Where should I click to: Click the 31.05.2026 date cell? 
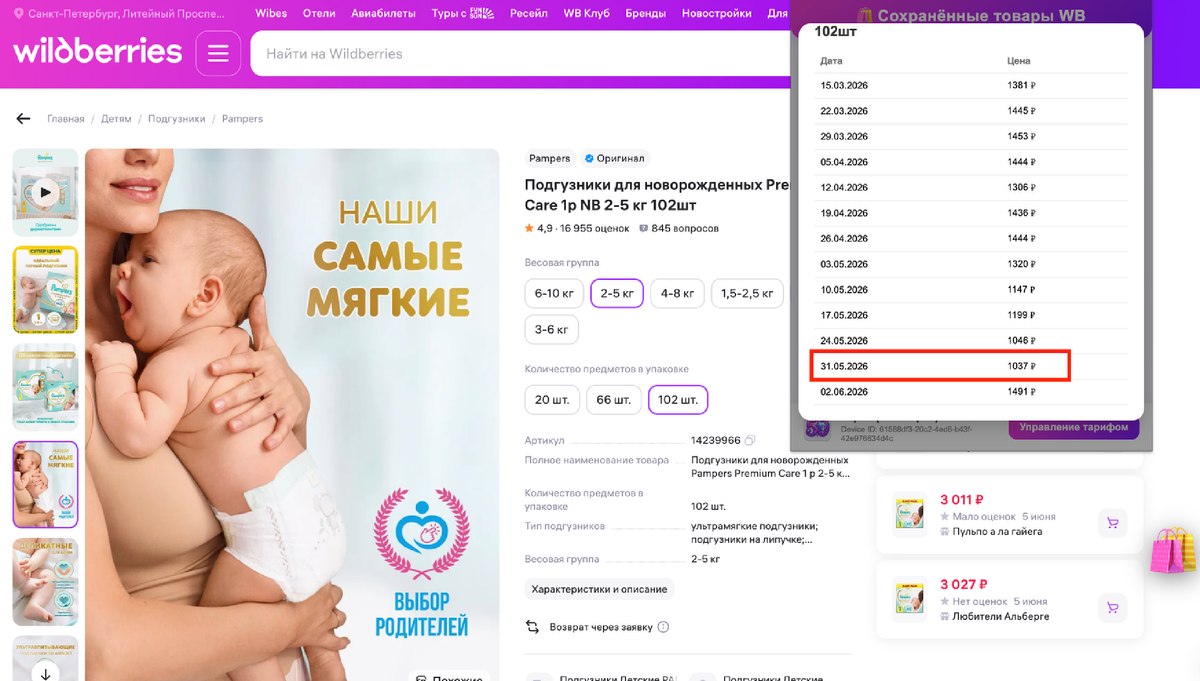(845, 367)
